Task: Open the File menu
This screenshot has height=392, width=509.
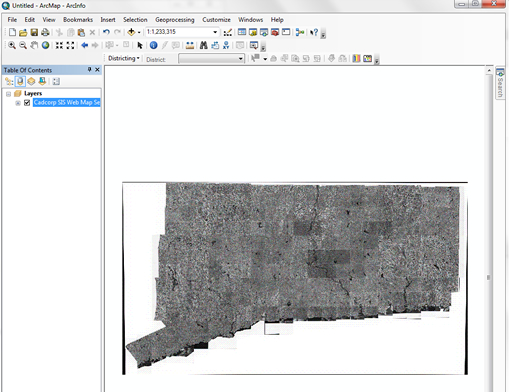Action: click(12, 20)
